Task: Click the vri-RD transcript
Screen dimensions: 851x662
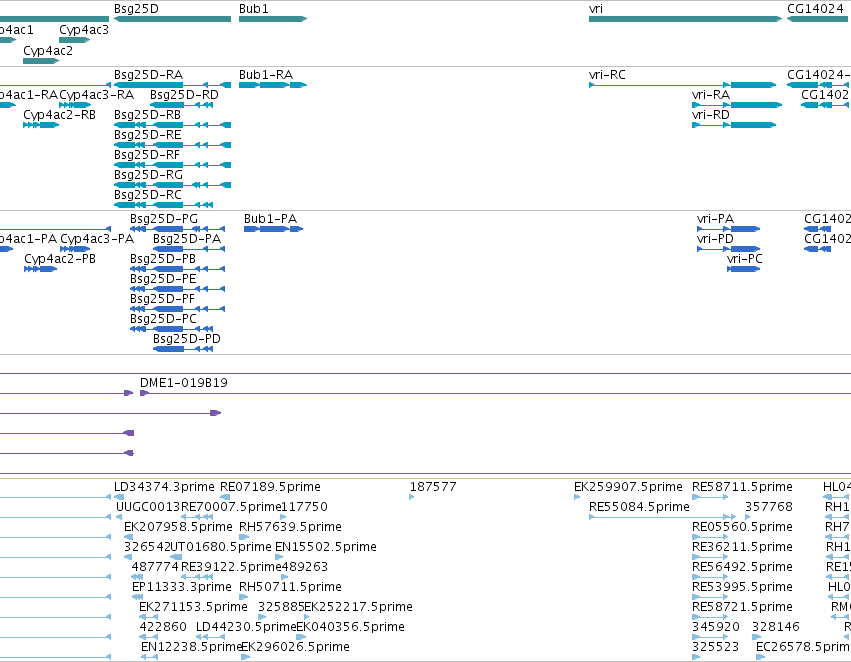Action: [x=734, y=125]
